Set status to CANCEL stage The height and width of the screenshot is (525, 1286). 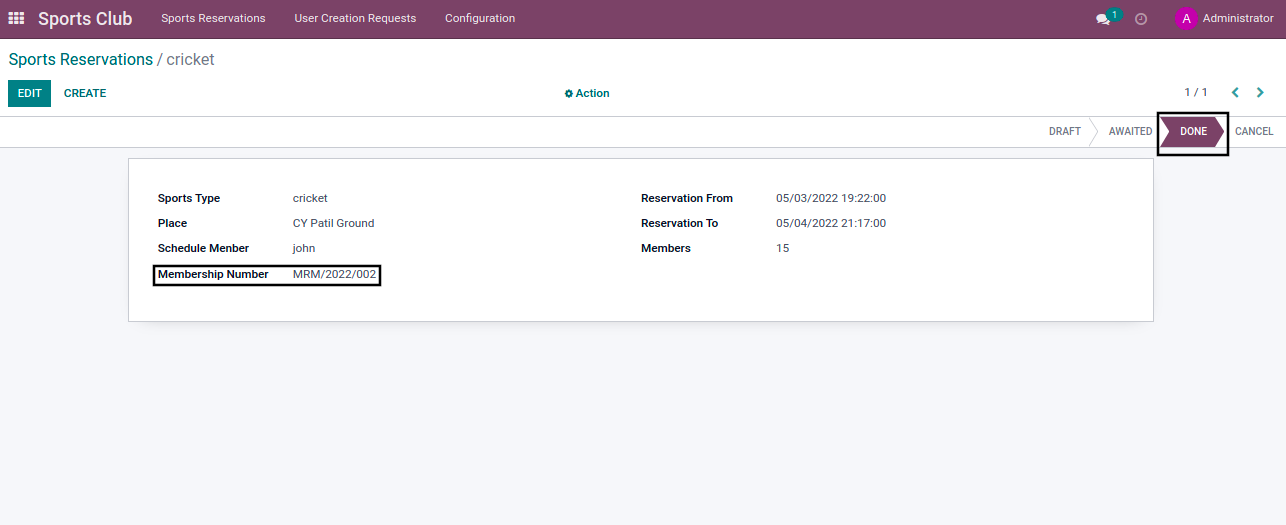[x=1254, y=132]
